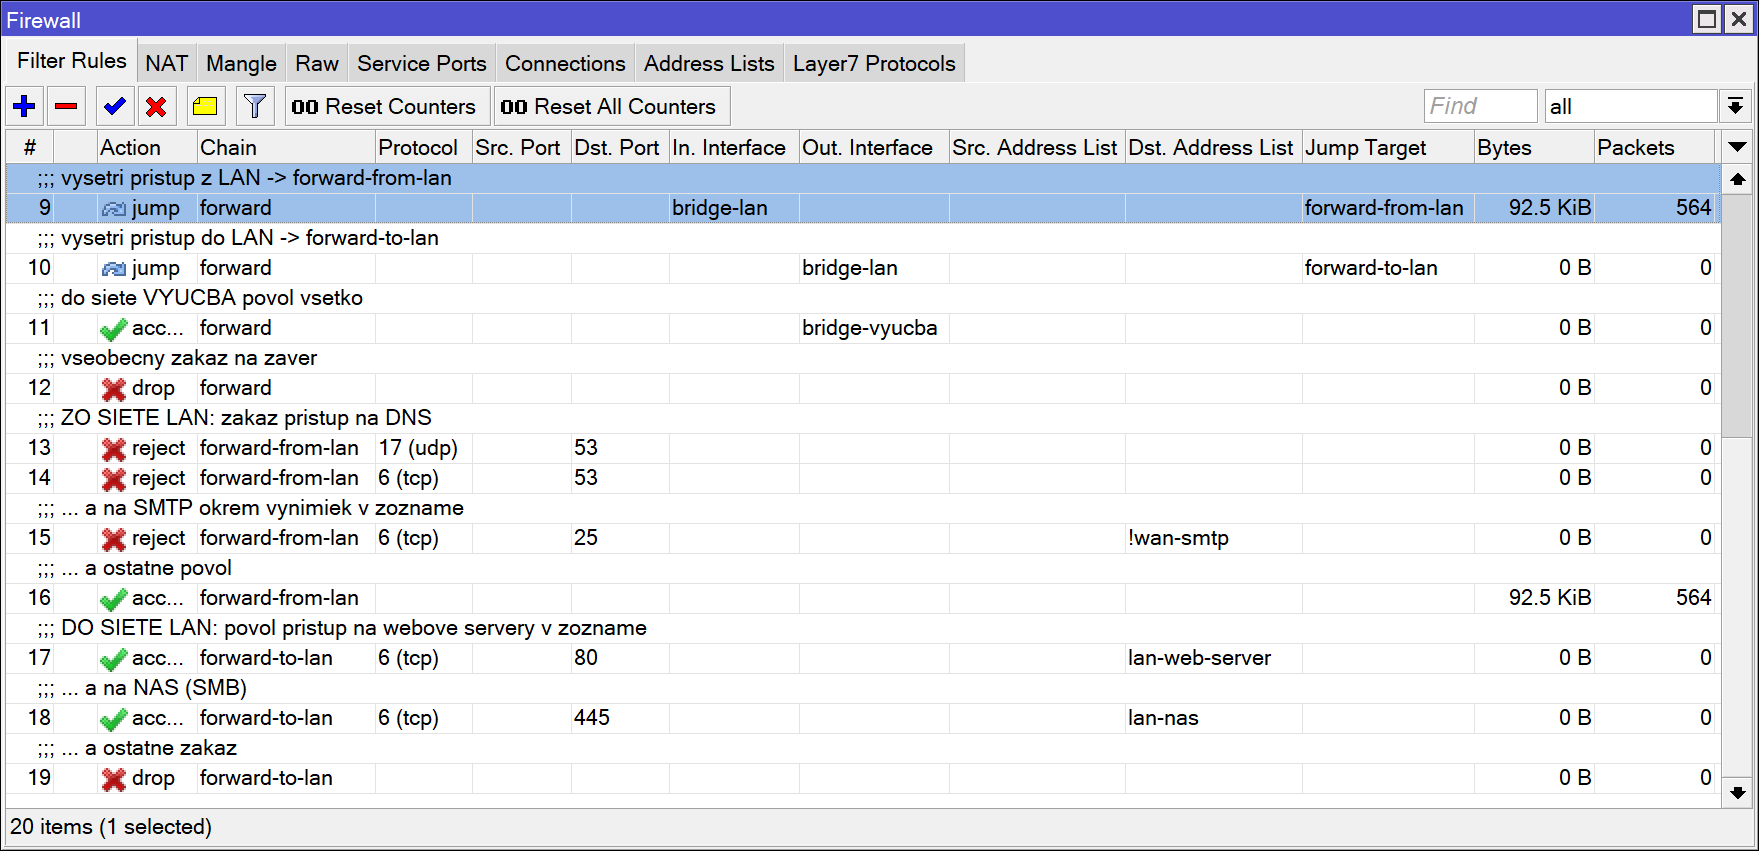Switch to the NAT tab

pos(166,64)
